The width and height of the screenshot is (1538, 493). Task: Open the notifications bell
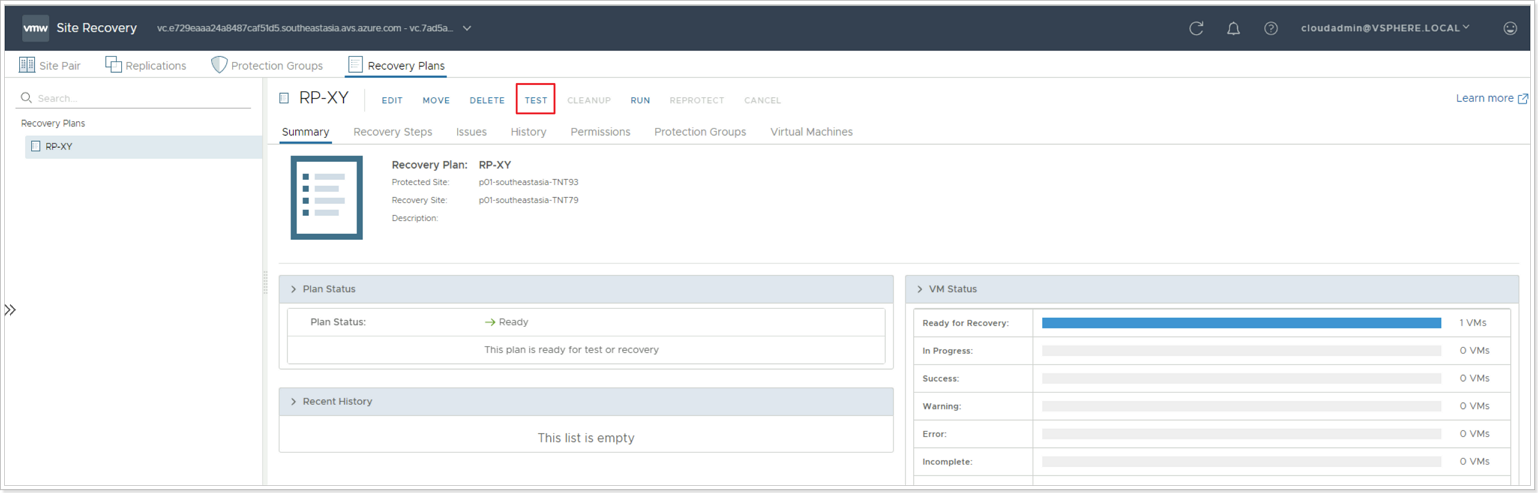coord(1234,28)
